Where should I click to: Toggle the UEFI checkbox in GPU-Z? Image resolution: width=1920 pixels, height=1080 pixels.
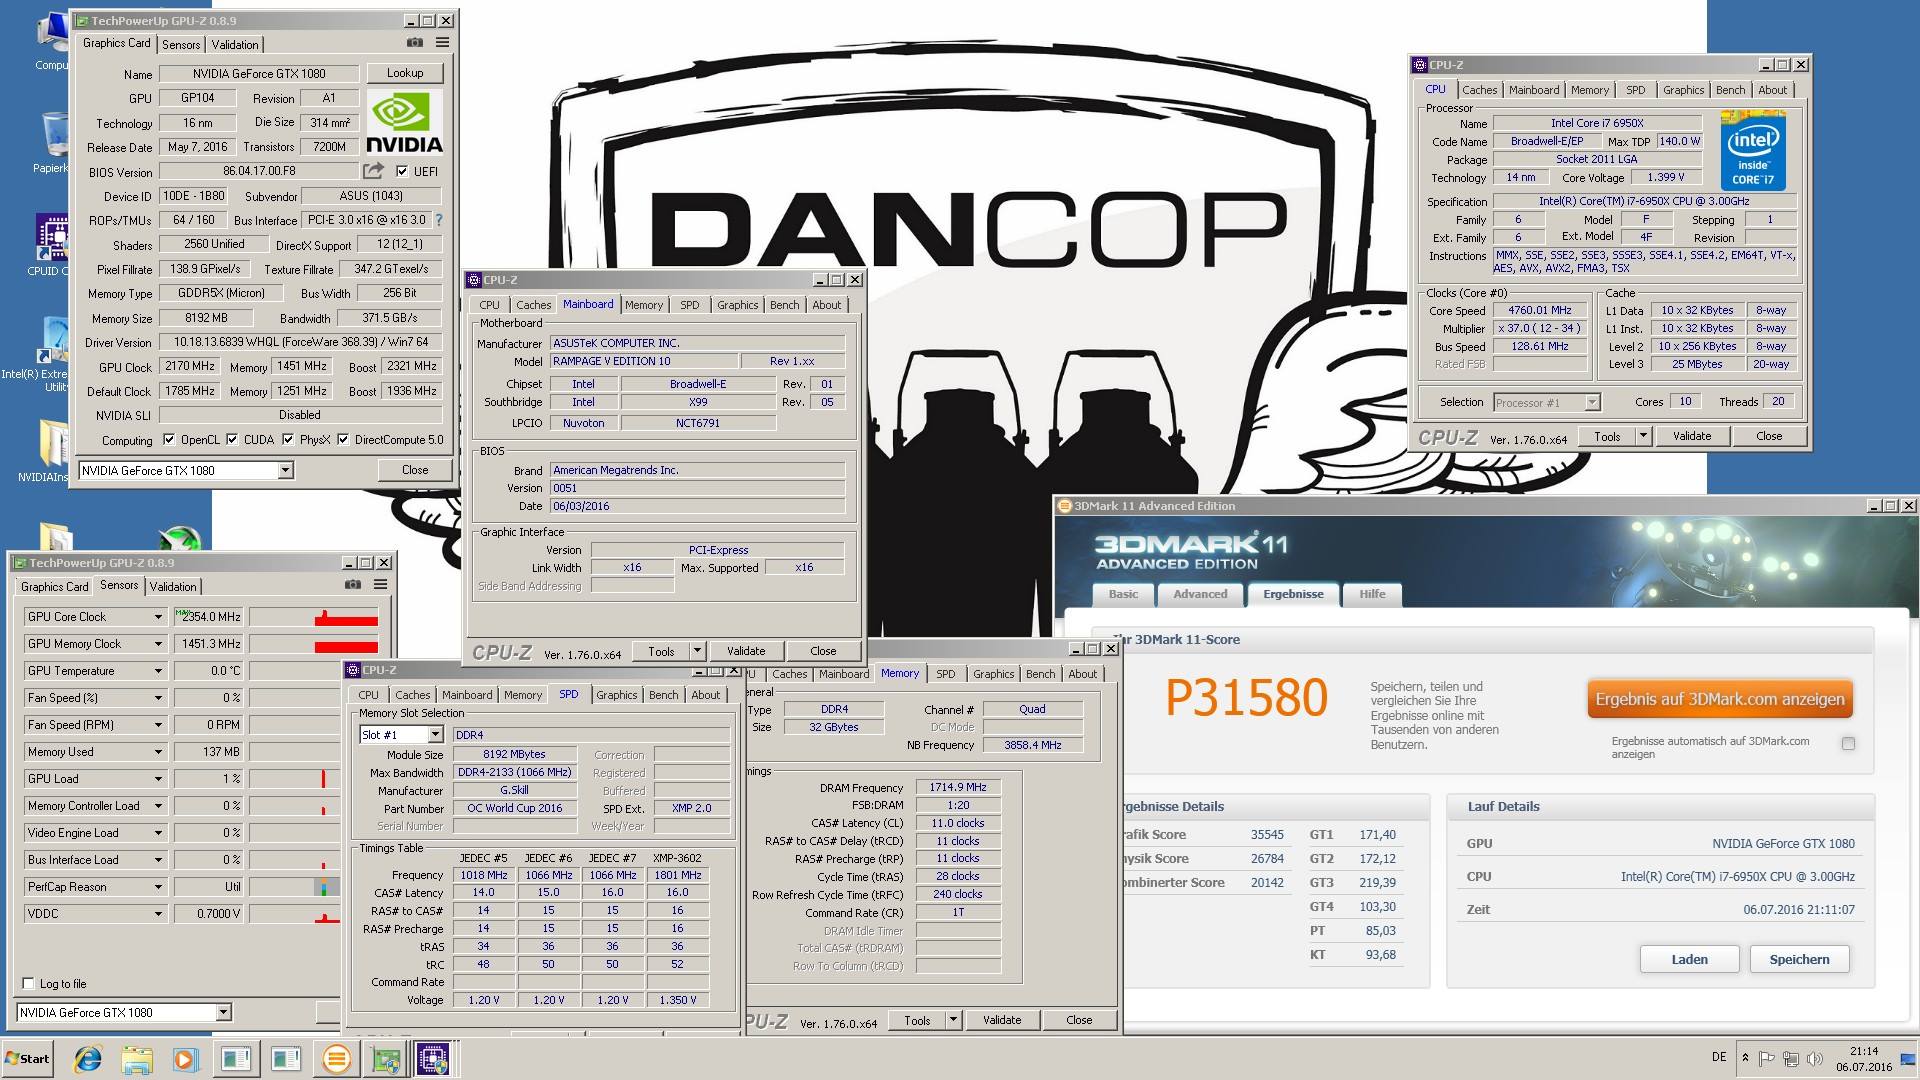[x=402, y=171]
